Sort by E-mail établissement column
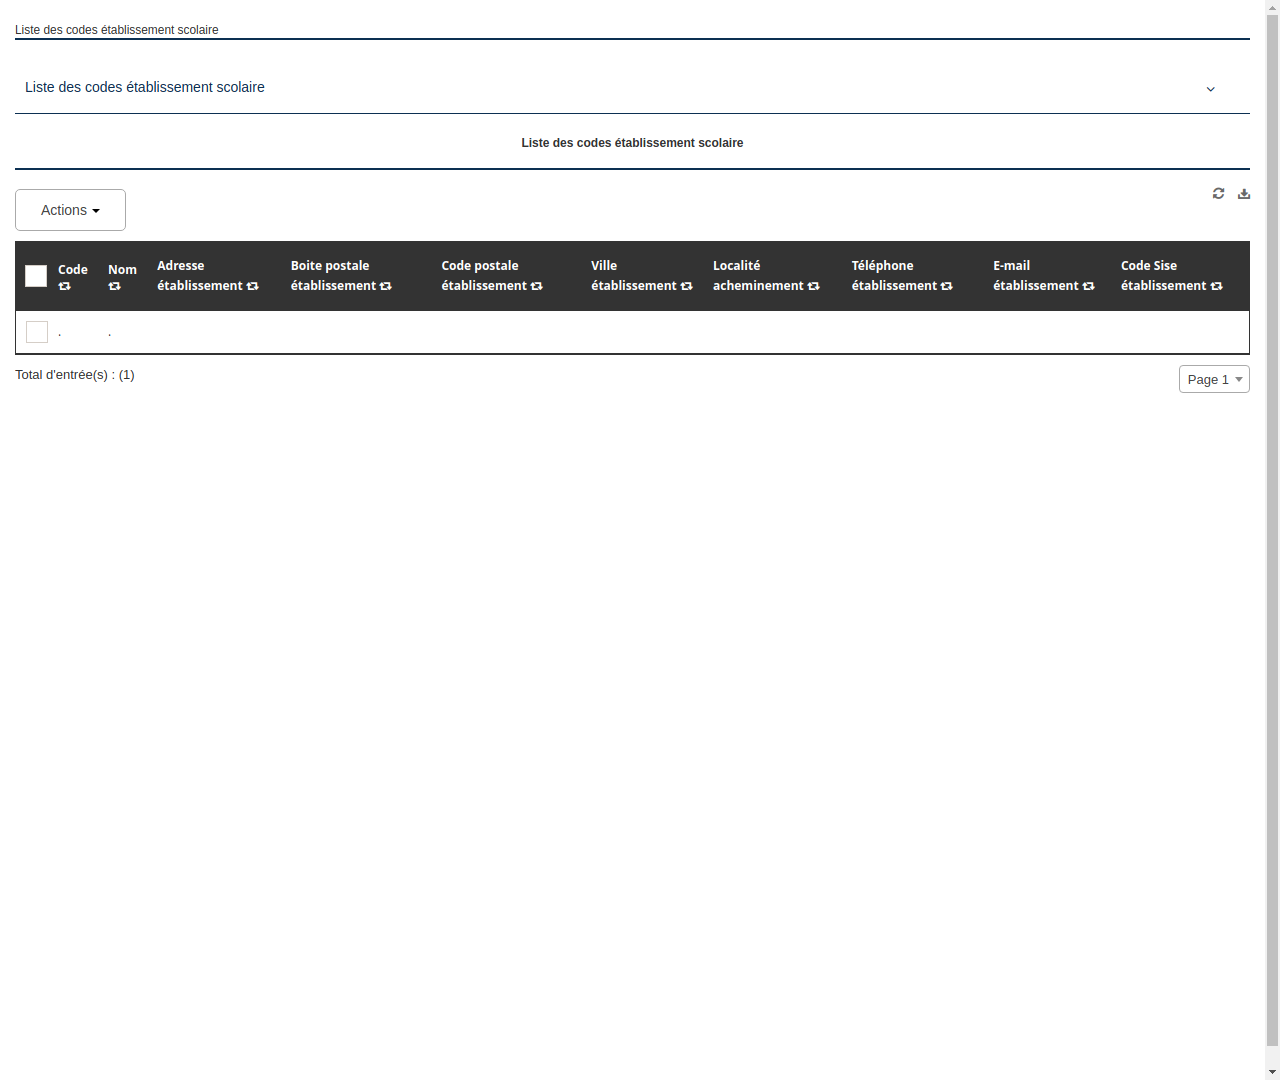Screen dimensions: 1280x1080 tap(1088, 286)
